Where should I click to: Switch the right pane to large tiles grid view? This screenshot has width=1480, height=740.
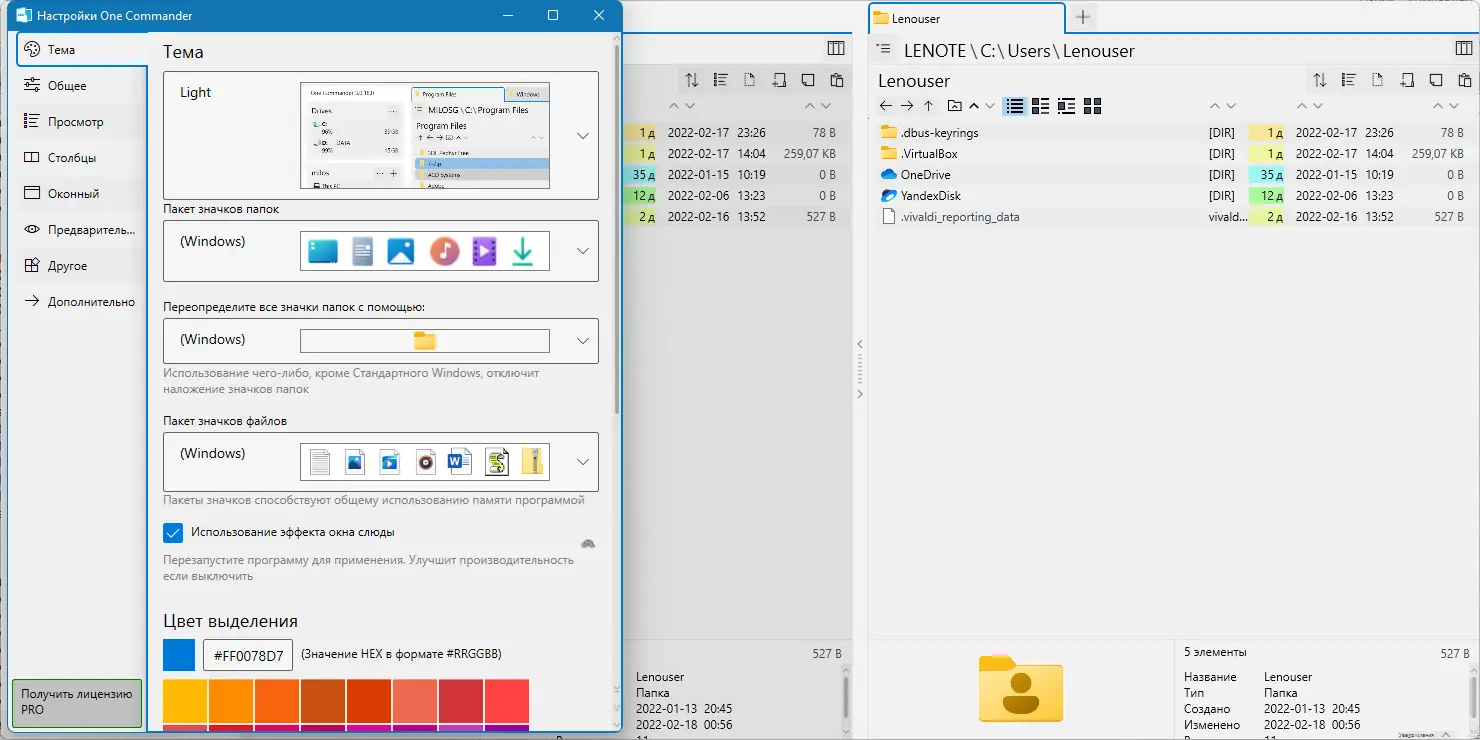pyautogui.click(x=1093, y=106)
